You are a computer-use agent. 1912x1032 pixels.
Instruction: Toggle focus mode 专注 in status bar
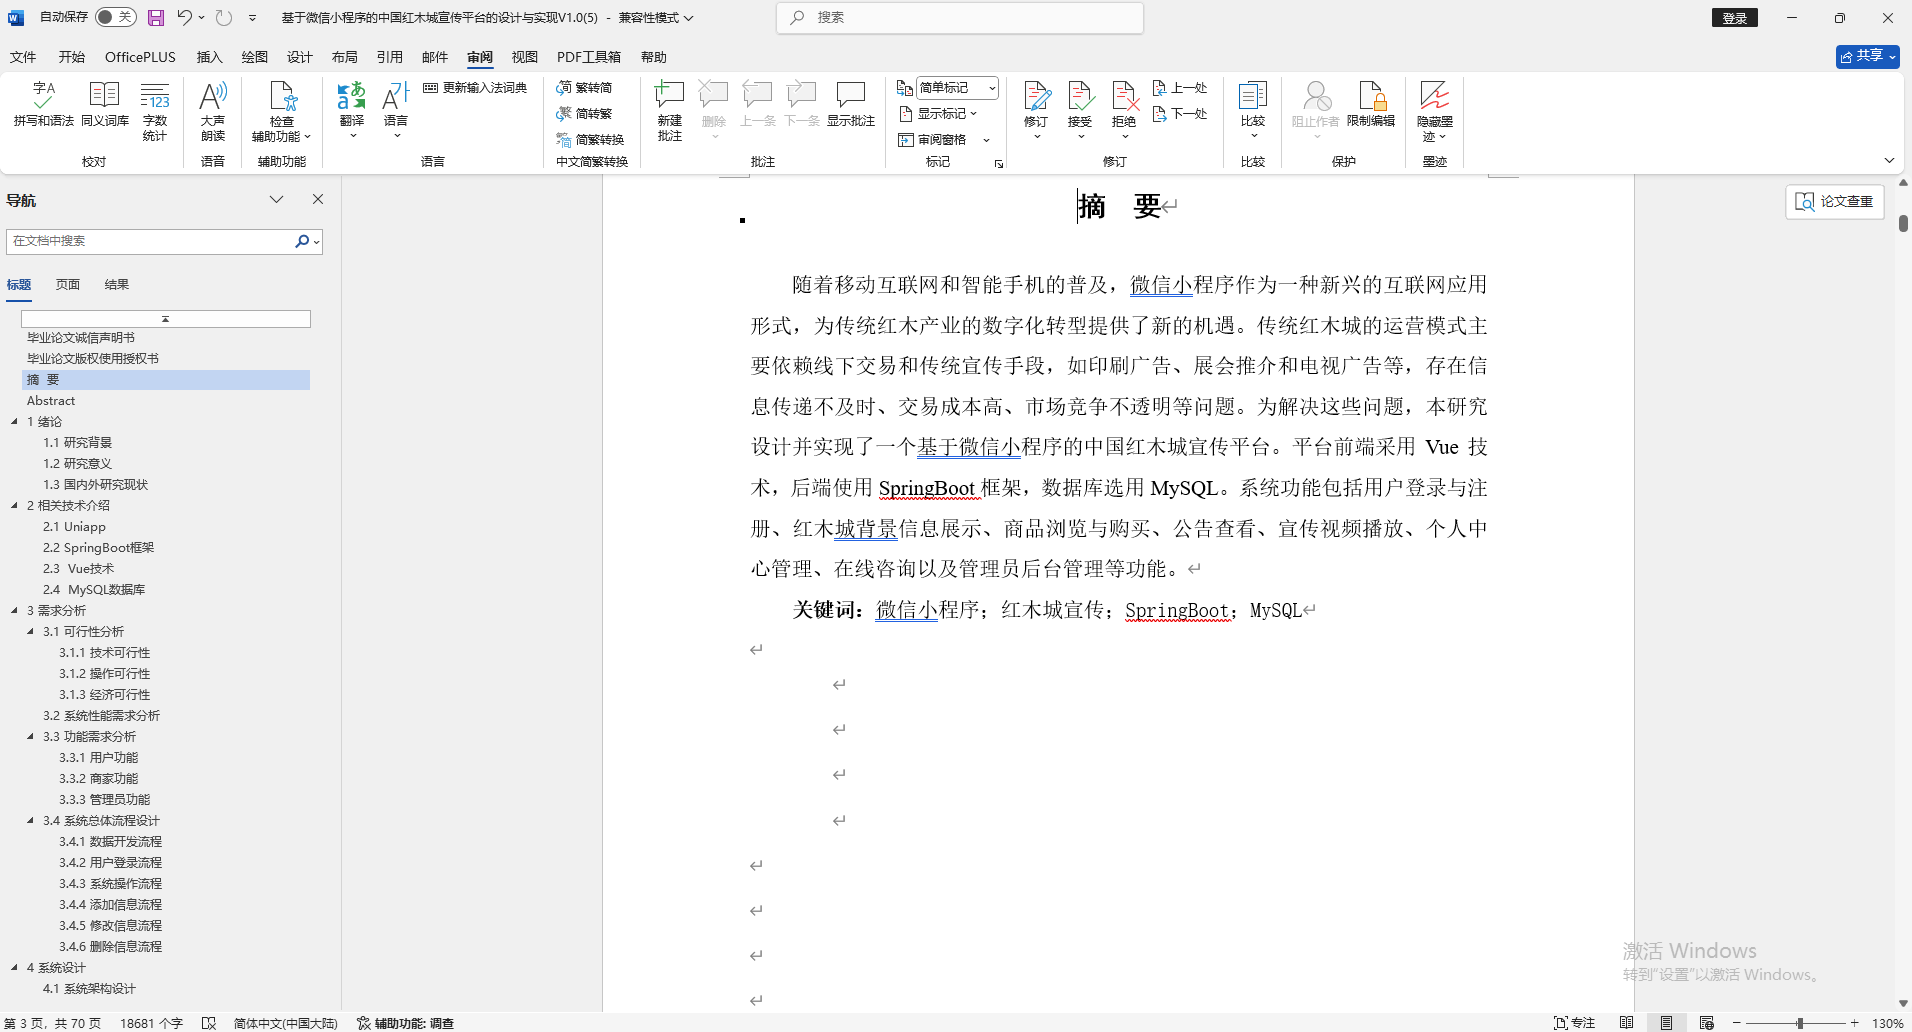(x=1576, y=1023)
